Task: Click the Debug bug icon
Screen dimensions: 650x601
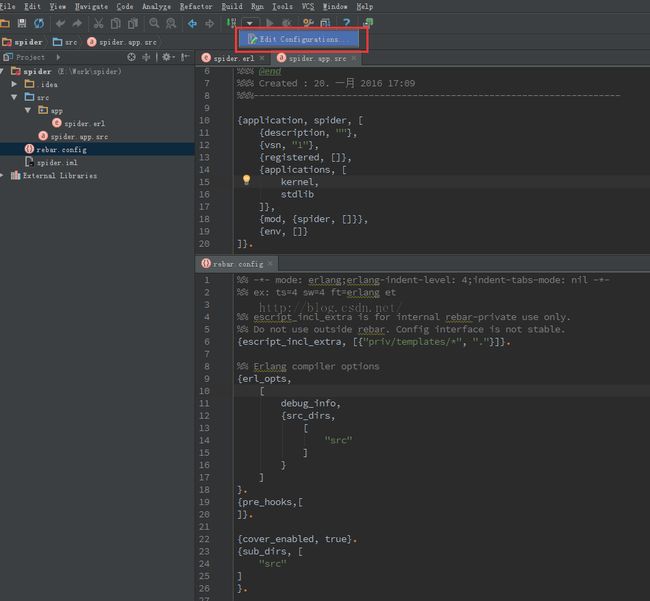Action: pyautogui.click(x=286, y=23)
